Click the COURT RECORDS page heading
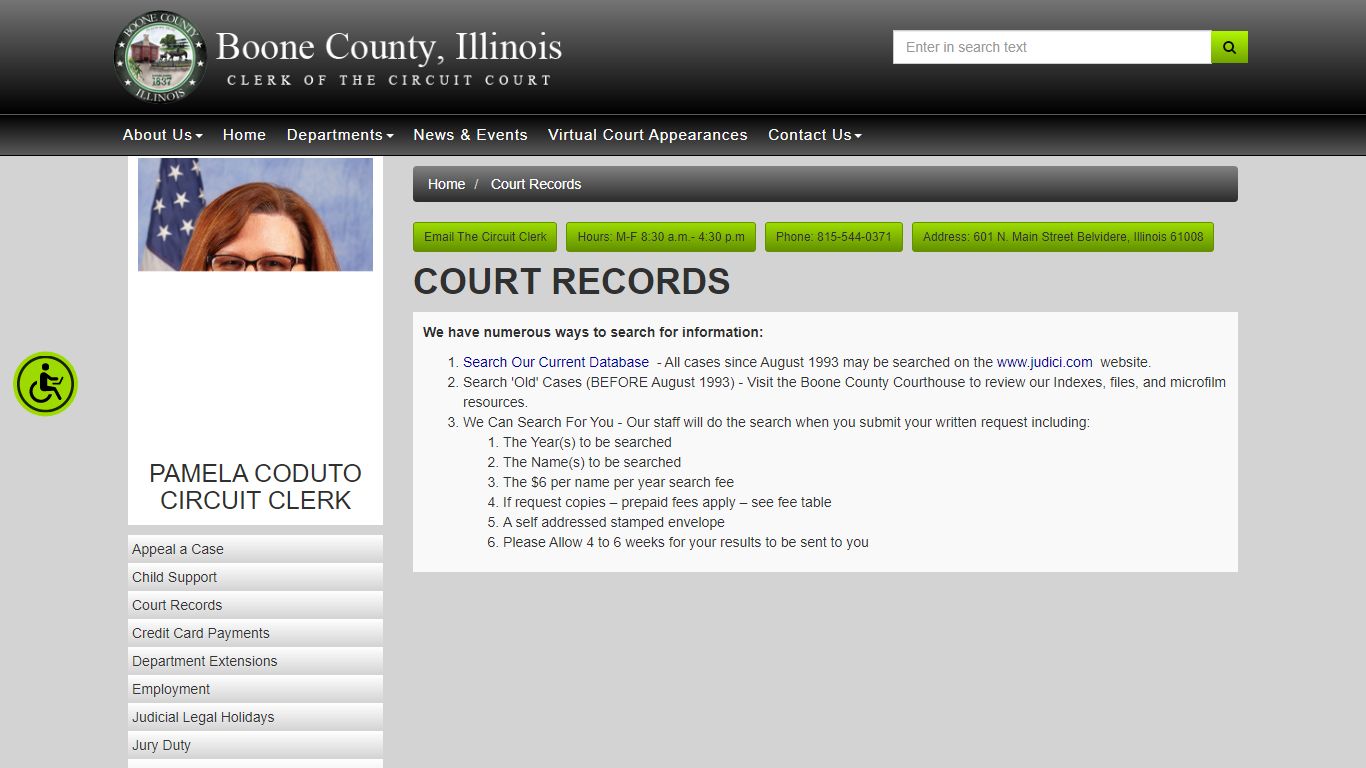This screenshot has width=1366, height=768. pyautogui.click(x=572, y=282)
